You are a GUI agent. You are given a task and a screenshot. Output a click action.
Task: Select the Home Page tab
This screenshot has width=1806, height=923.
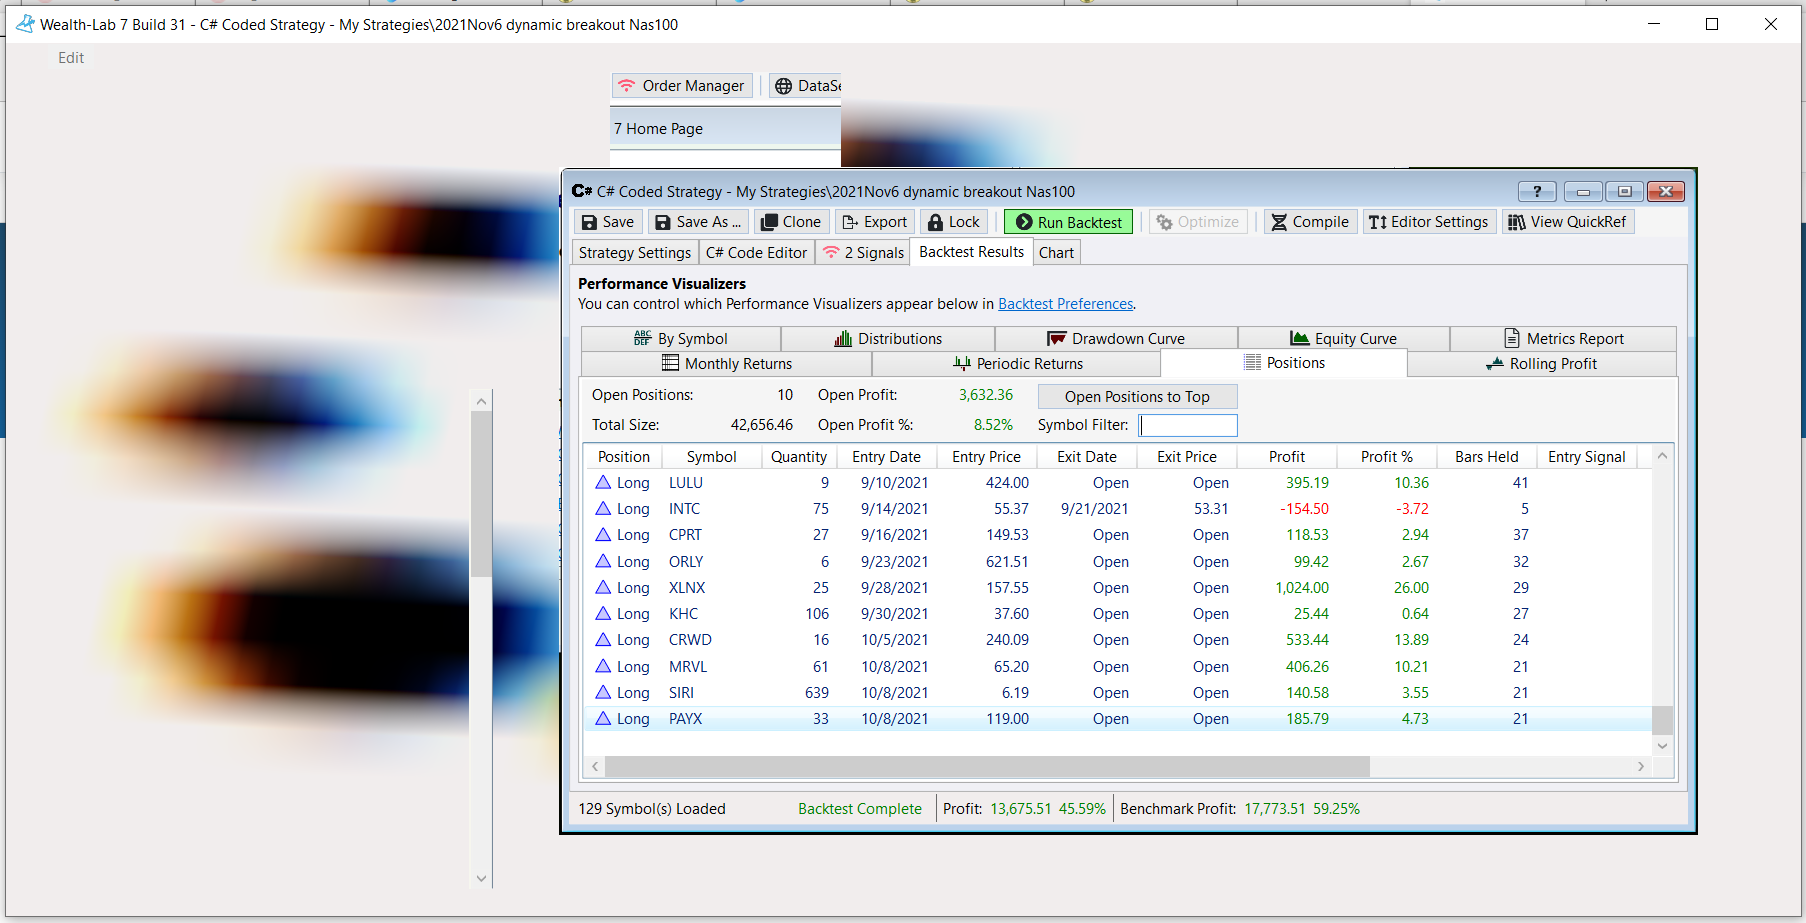pos(725,129)
